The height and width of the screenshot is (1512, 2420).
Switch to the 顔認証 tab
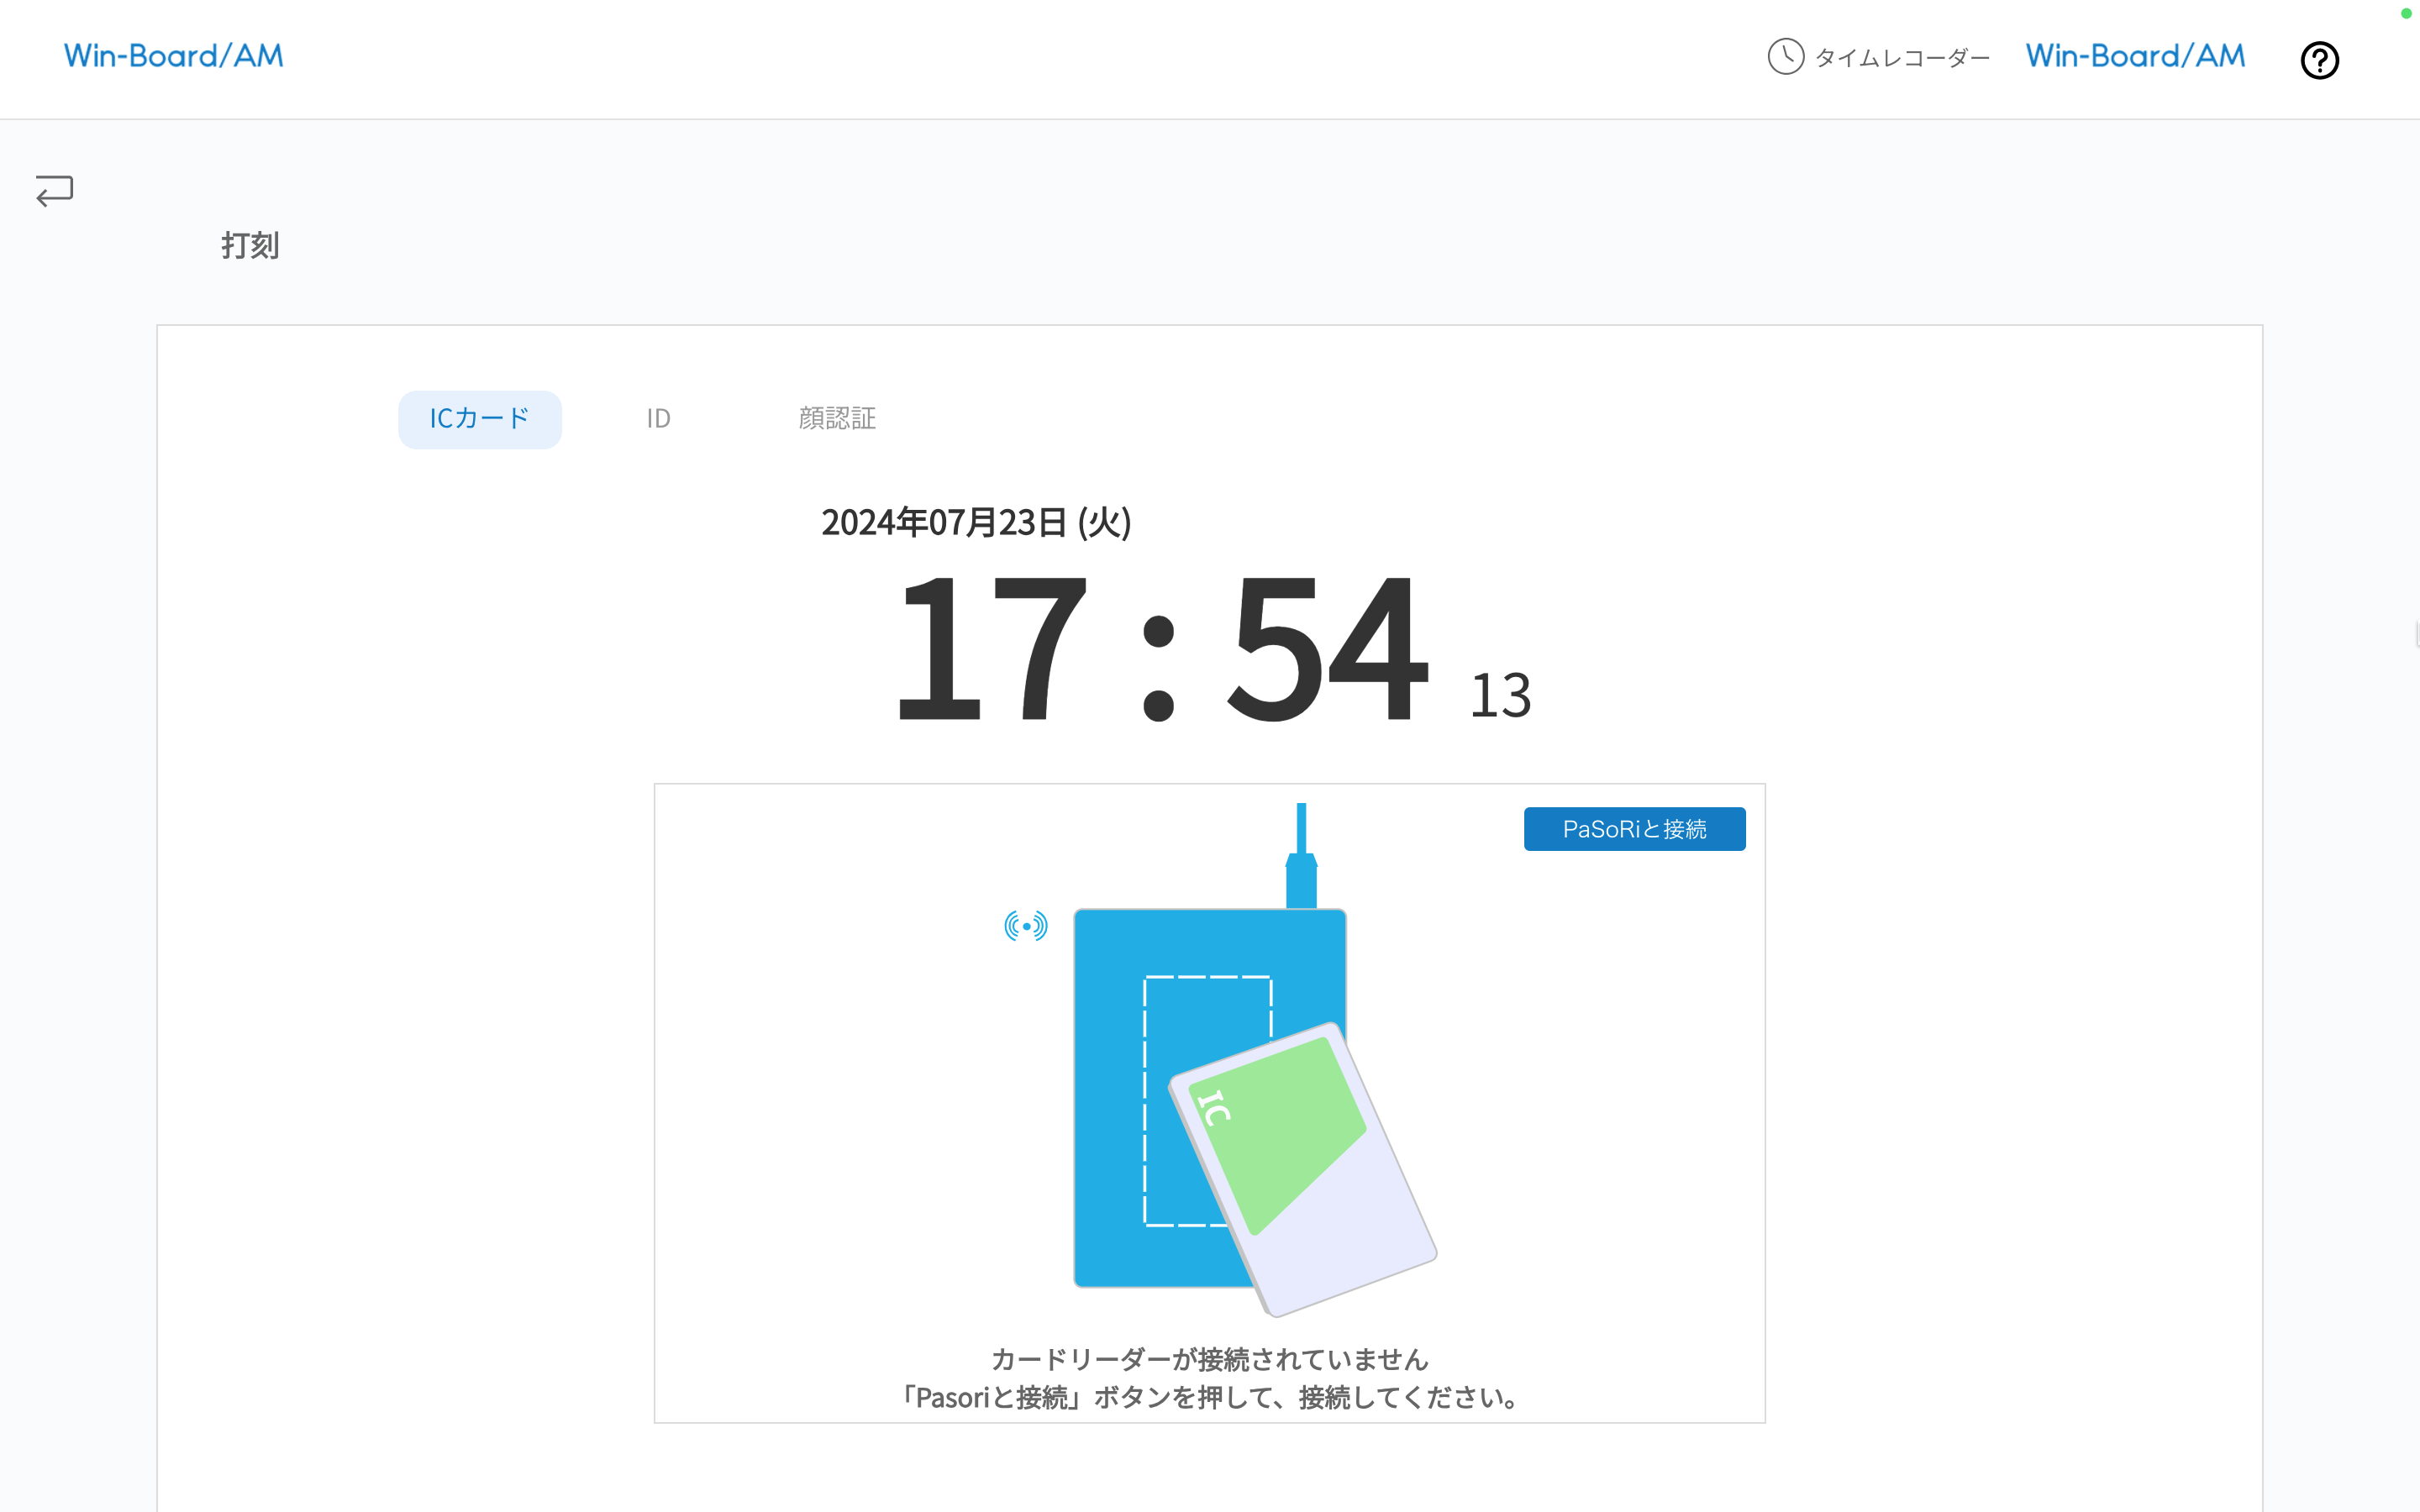pos(837,419)
